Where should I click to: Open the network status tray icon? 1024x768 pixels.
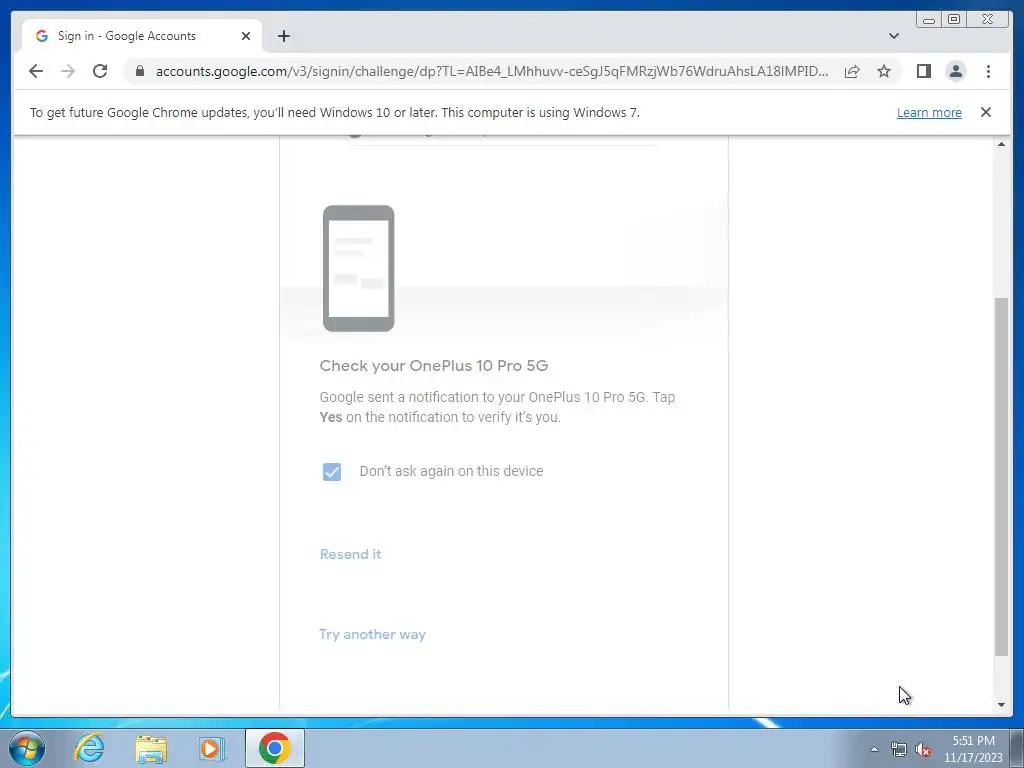coord(899,749)
